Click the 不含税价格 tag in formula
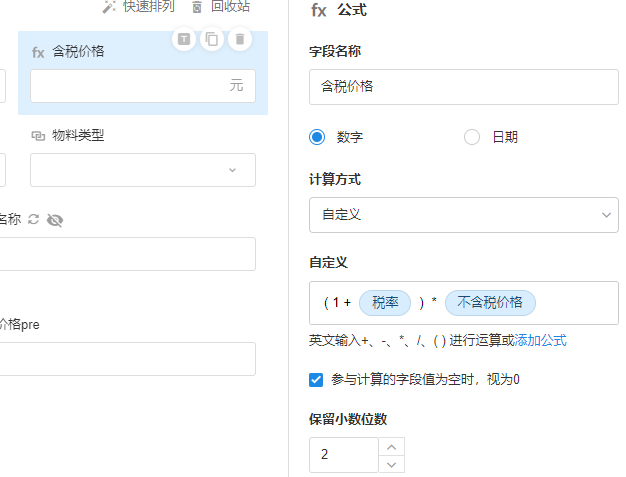 [490, 303]
